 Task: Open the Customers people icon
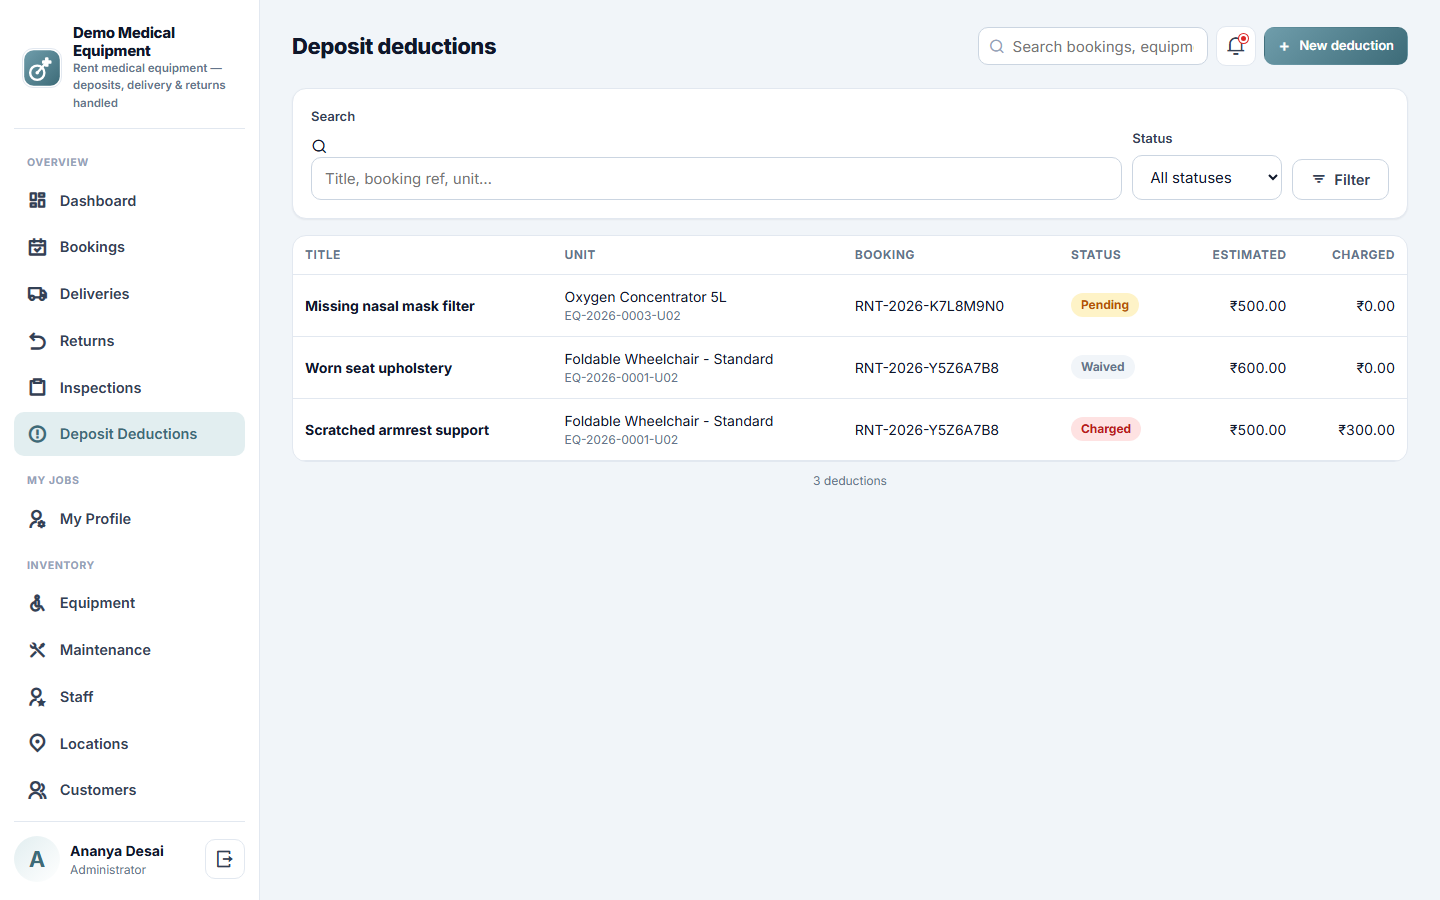[x=37, y=790]
